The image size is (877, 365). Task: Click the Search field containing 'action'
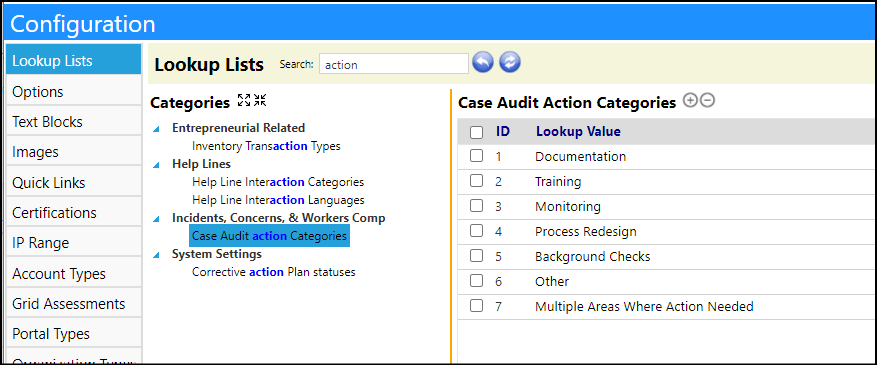click(394, 64)
